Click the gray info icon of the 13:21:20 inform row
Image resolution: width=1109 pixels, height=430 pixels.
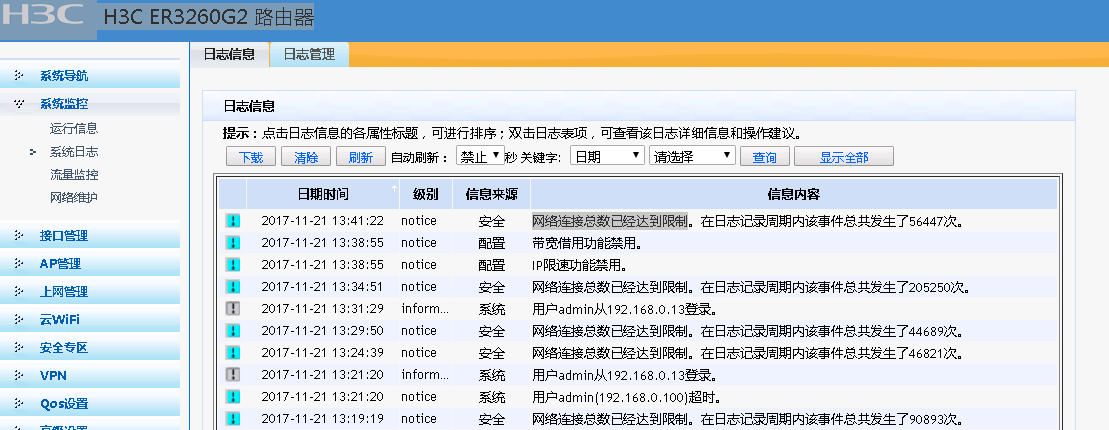tap(233, 374)
